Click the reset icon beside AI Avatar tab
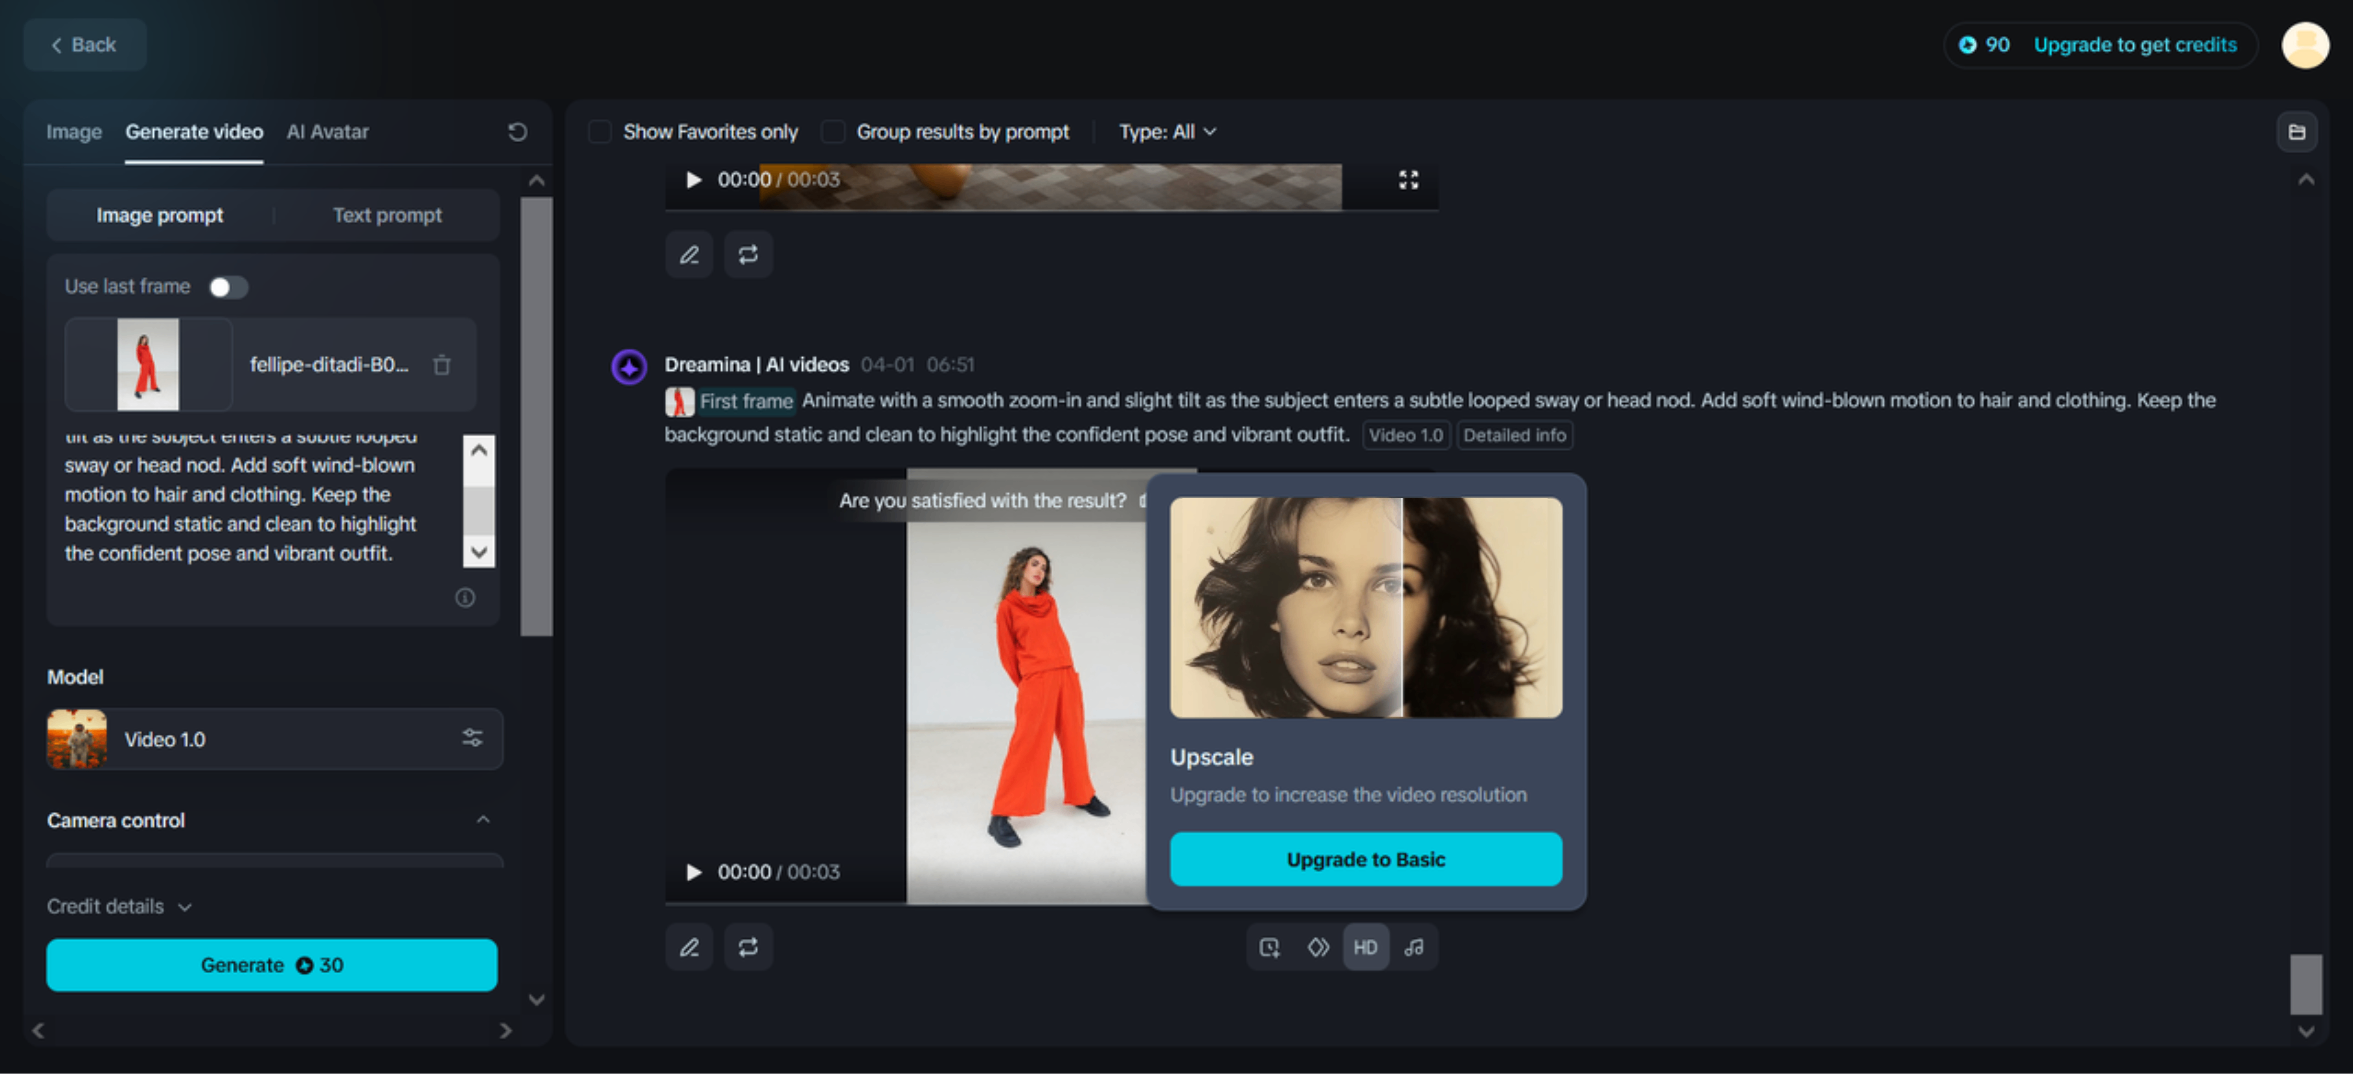 (x=517, y=132)
